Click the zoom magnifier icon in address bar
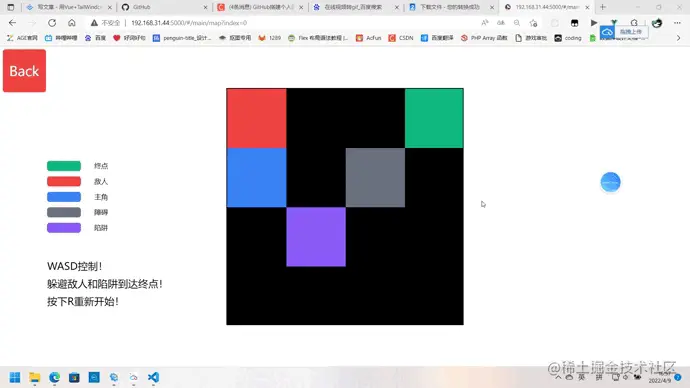The width and height of the screenshot is (690, 388). [517, 23]
